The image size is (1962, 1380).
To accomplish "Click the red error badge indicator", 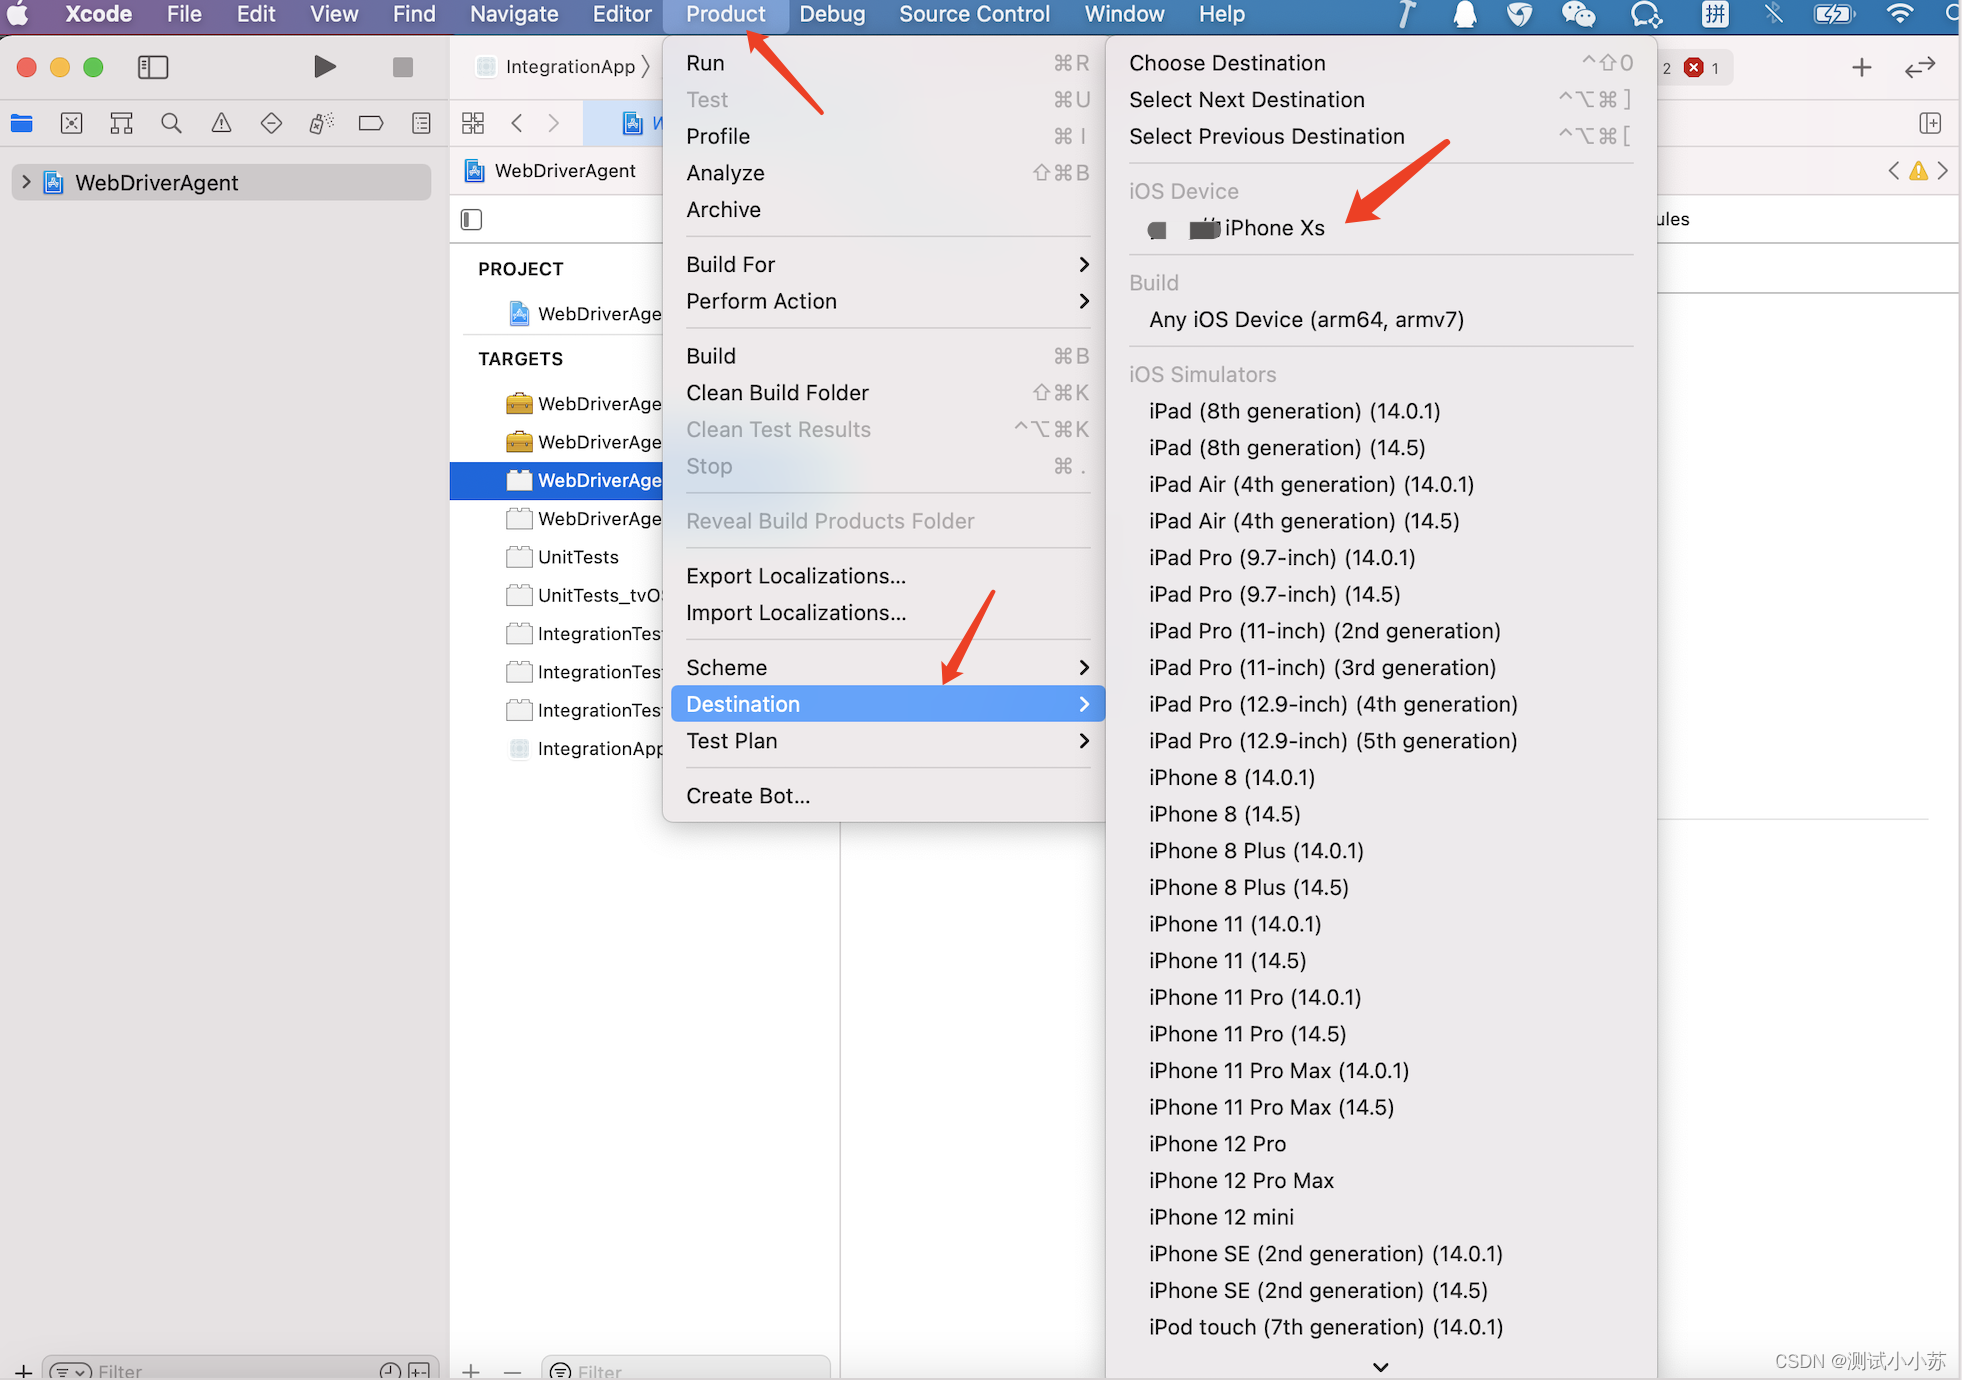I will click(1693, 68).
